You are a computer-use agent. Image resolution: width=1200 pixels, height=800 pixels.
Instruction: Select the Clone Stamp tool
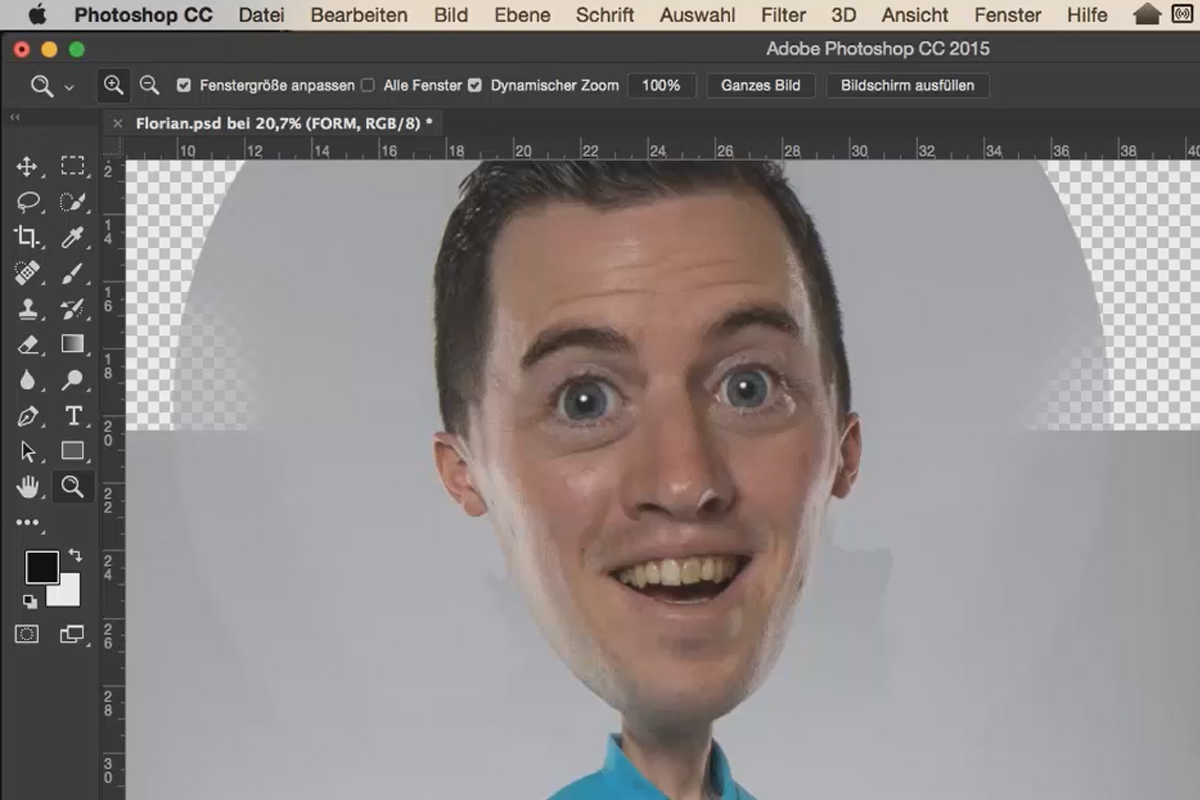click(27, 309)
